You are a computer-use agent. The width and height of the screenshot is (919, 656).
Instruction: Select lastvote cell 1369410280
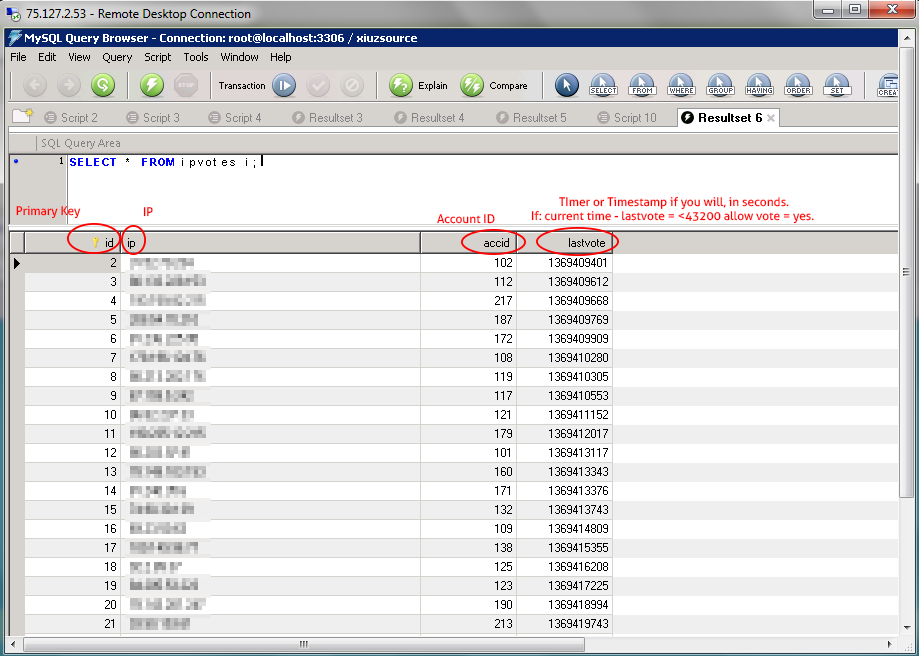(x=564, y=358)
